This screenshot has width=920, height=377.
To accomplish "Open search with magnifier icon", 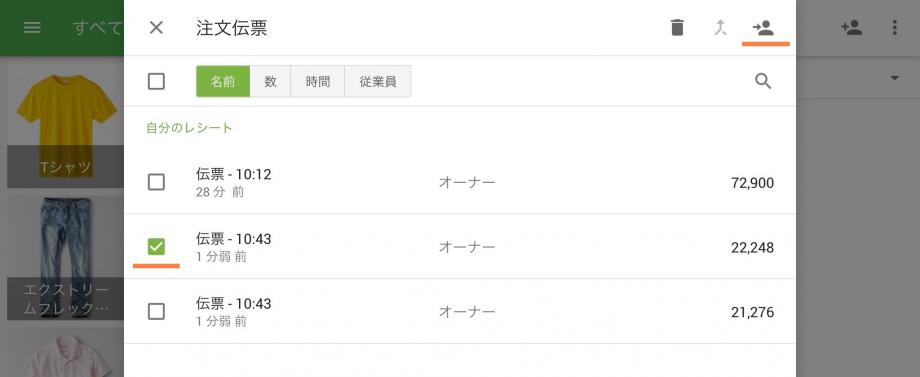I will pos(763,81).
